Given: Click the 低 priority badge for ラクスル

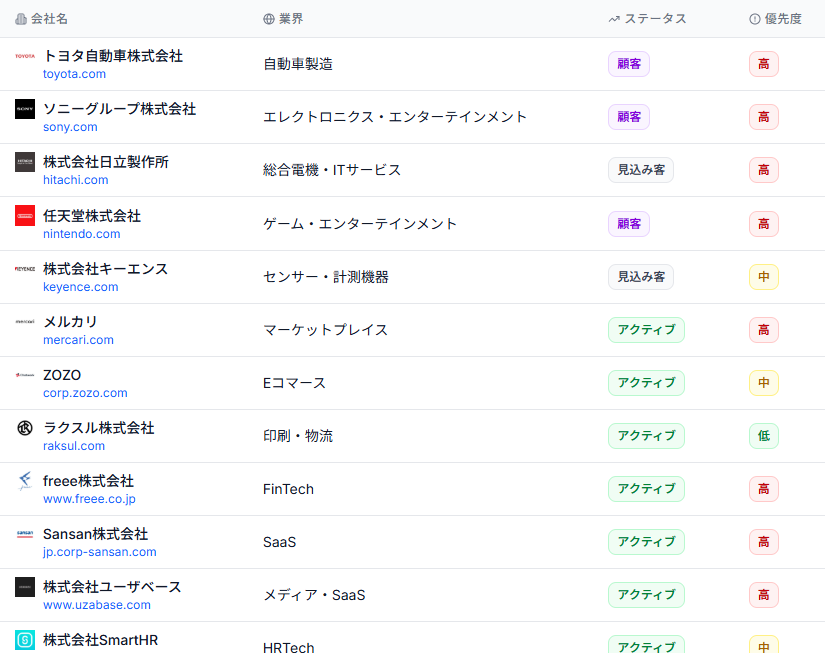Looking at the screenshot, I should pyautogui.click(x=763, y=436).
